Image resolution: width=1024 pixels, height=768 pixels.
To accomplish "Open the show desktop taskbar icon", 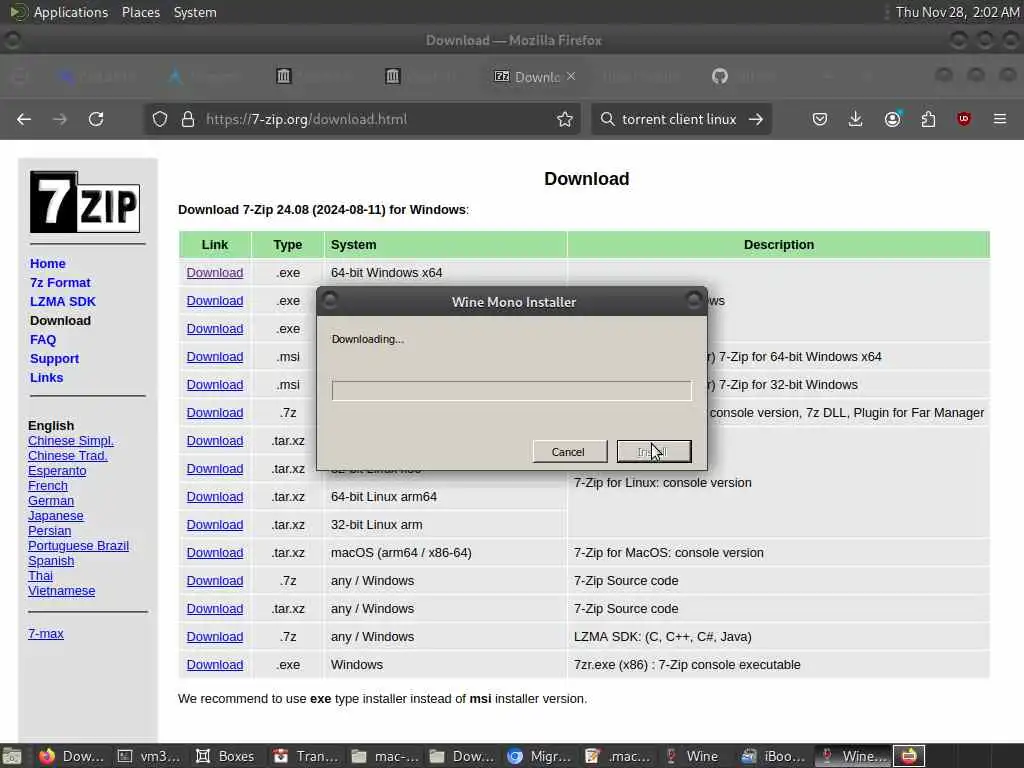I will tap(12, 756).
